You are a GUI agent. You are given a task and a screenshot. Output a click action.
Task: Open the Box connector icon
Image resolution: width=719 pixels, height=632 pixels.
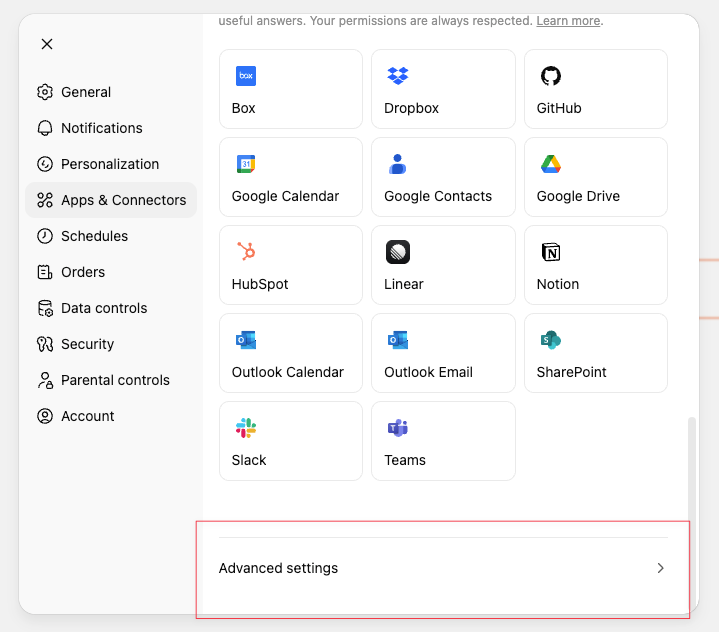246,76
